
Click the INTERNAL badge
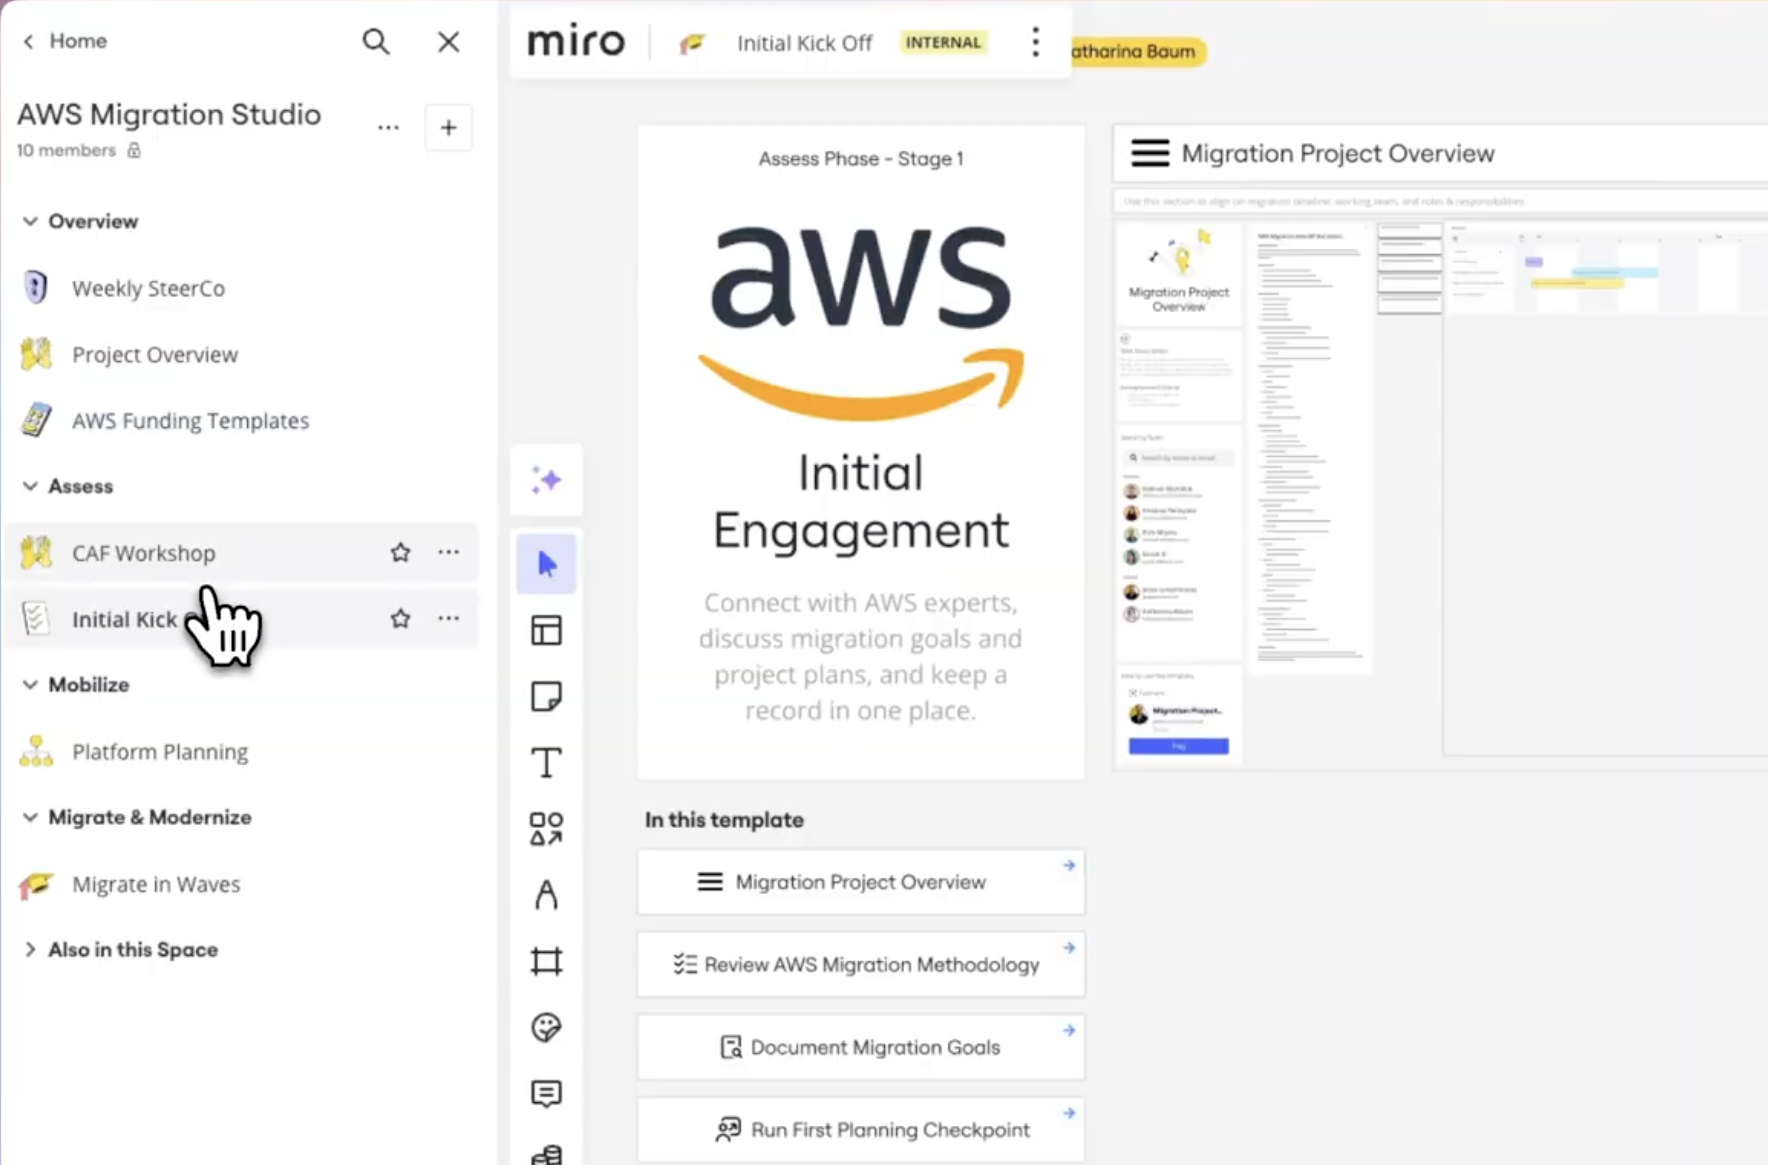[943, 42]
